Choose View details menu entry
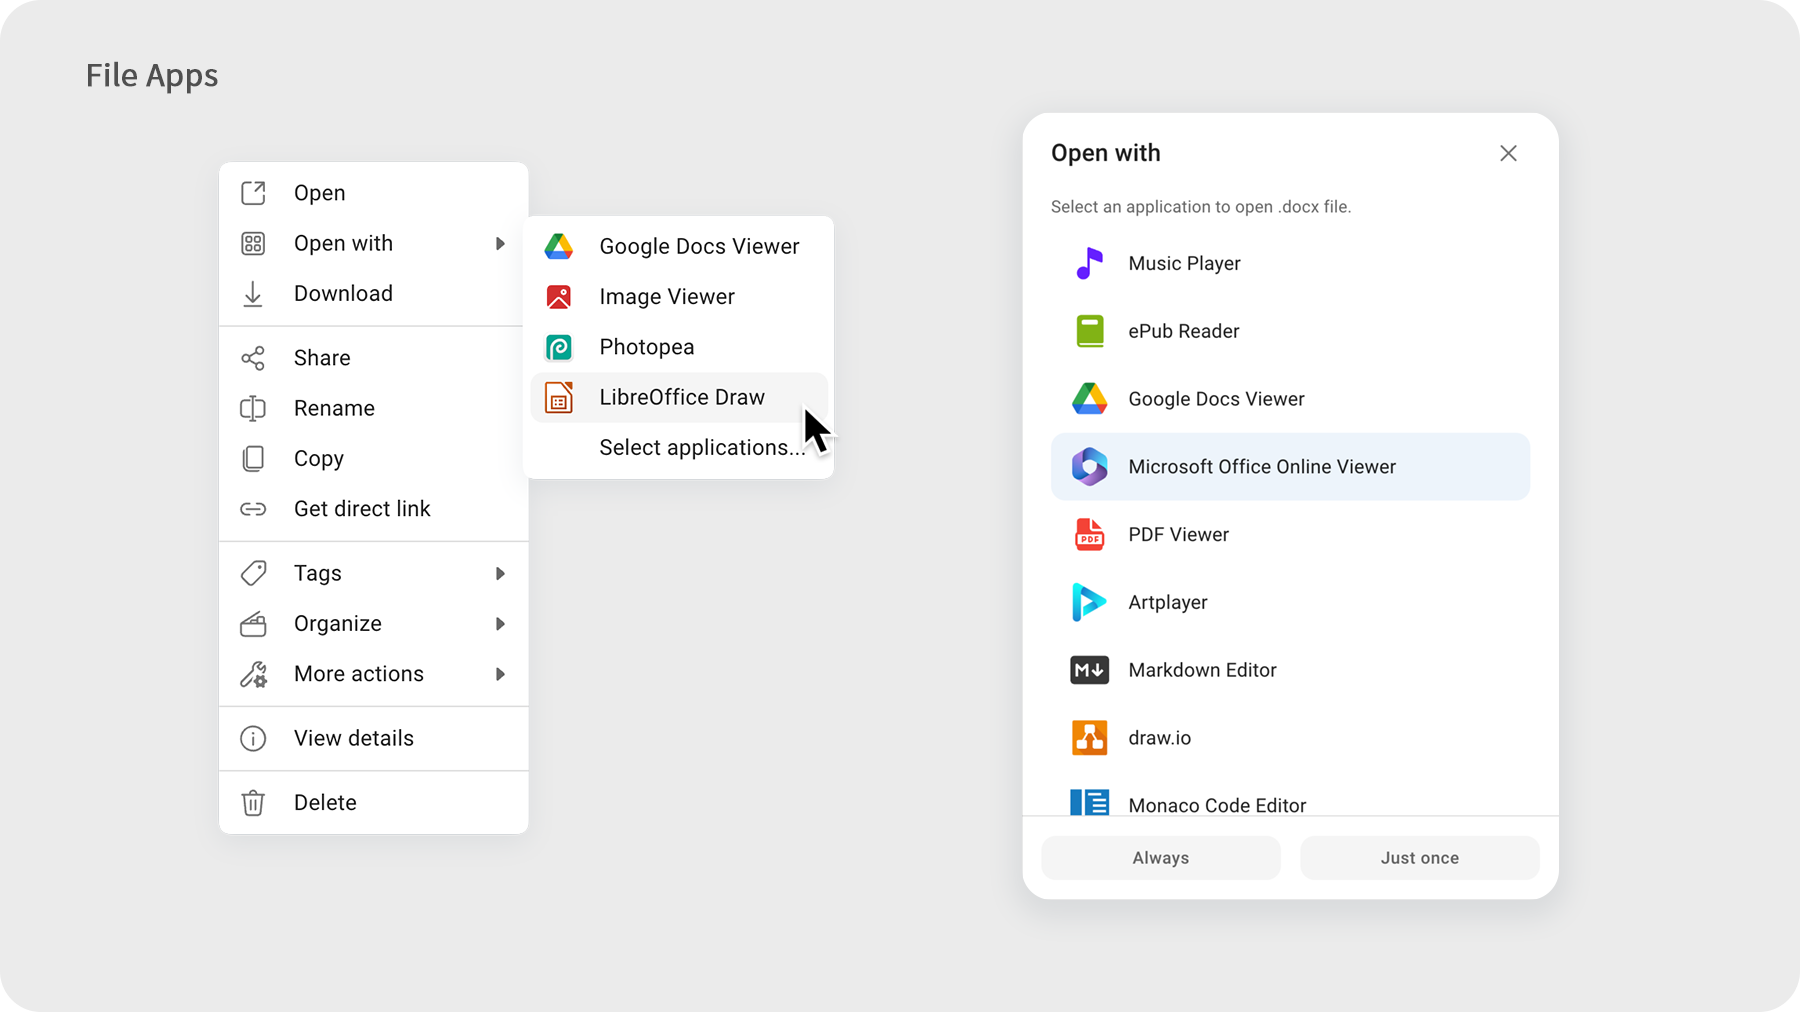The height and width of the screenshot is (1012, 1800). coord(374,738)
